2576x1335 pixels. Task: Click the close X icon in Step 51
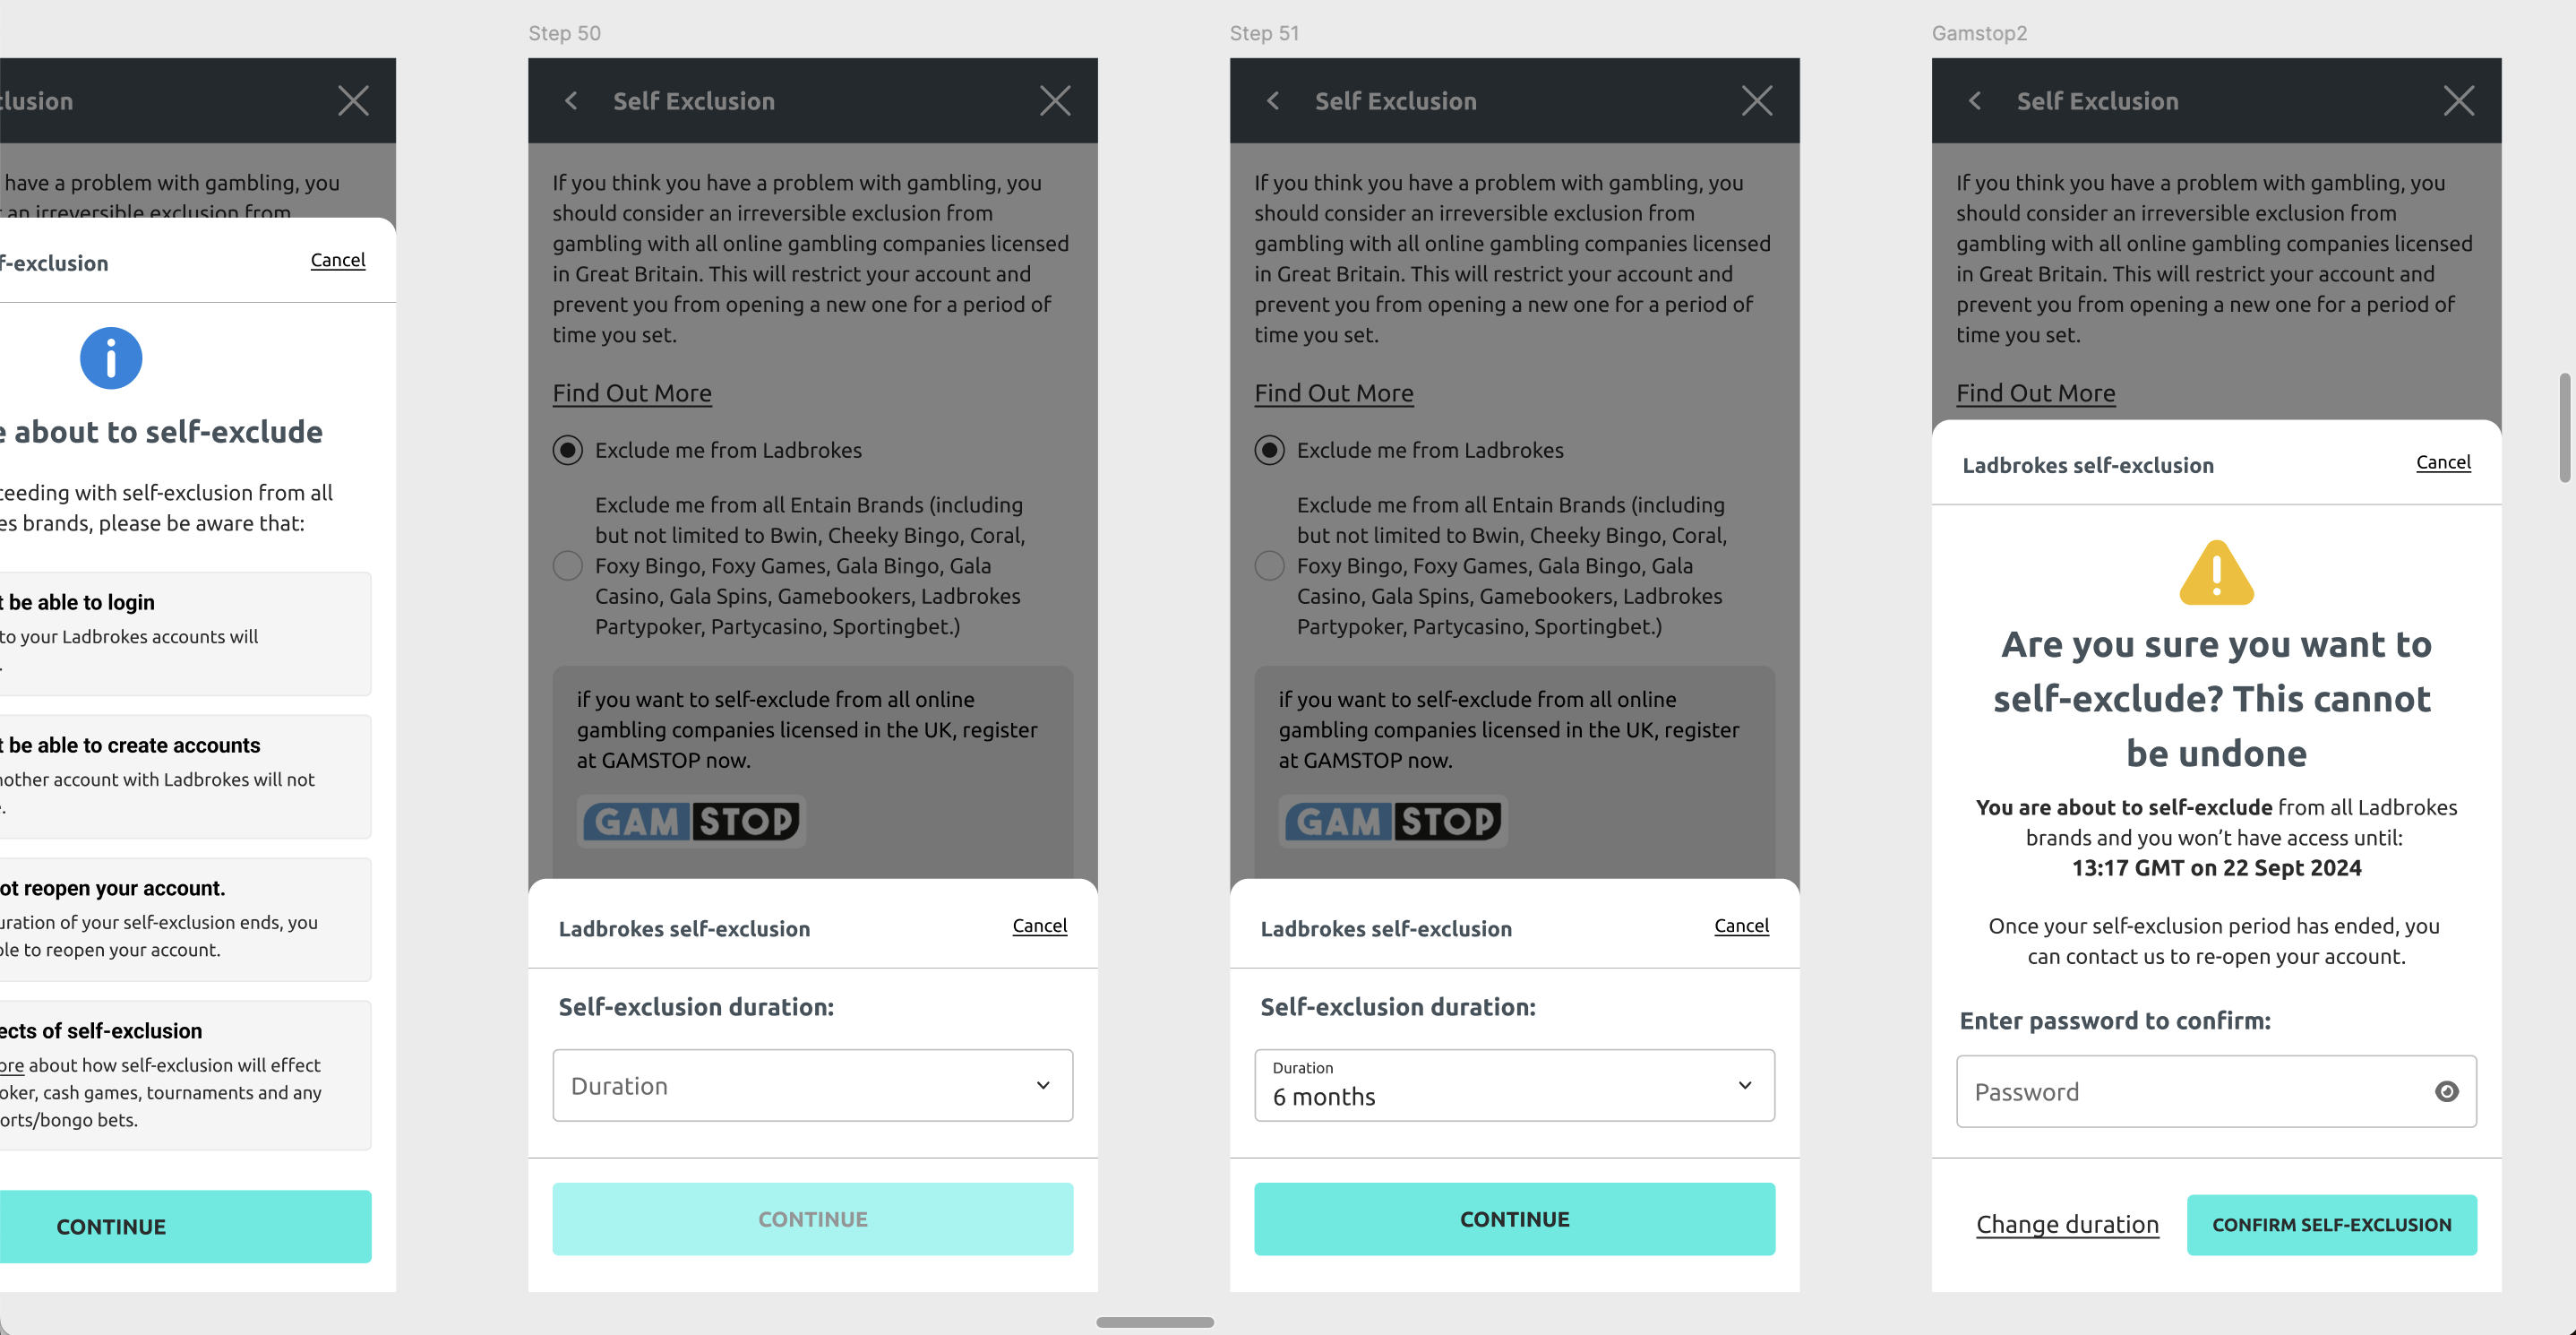click(1757, 100)
